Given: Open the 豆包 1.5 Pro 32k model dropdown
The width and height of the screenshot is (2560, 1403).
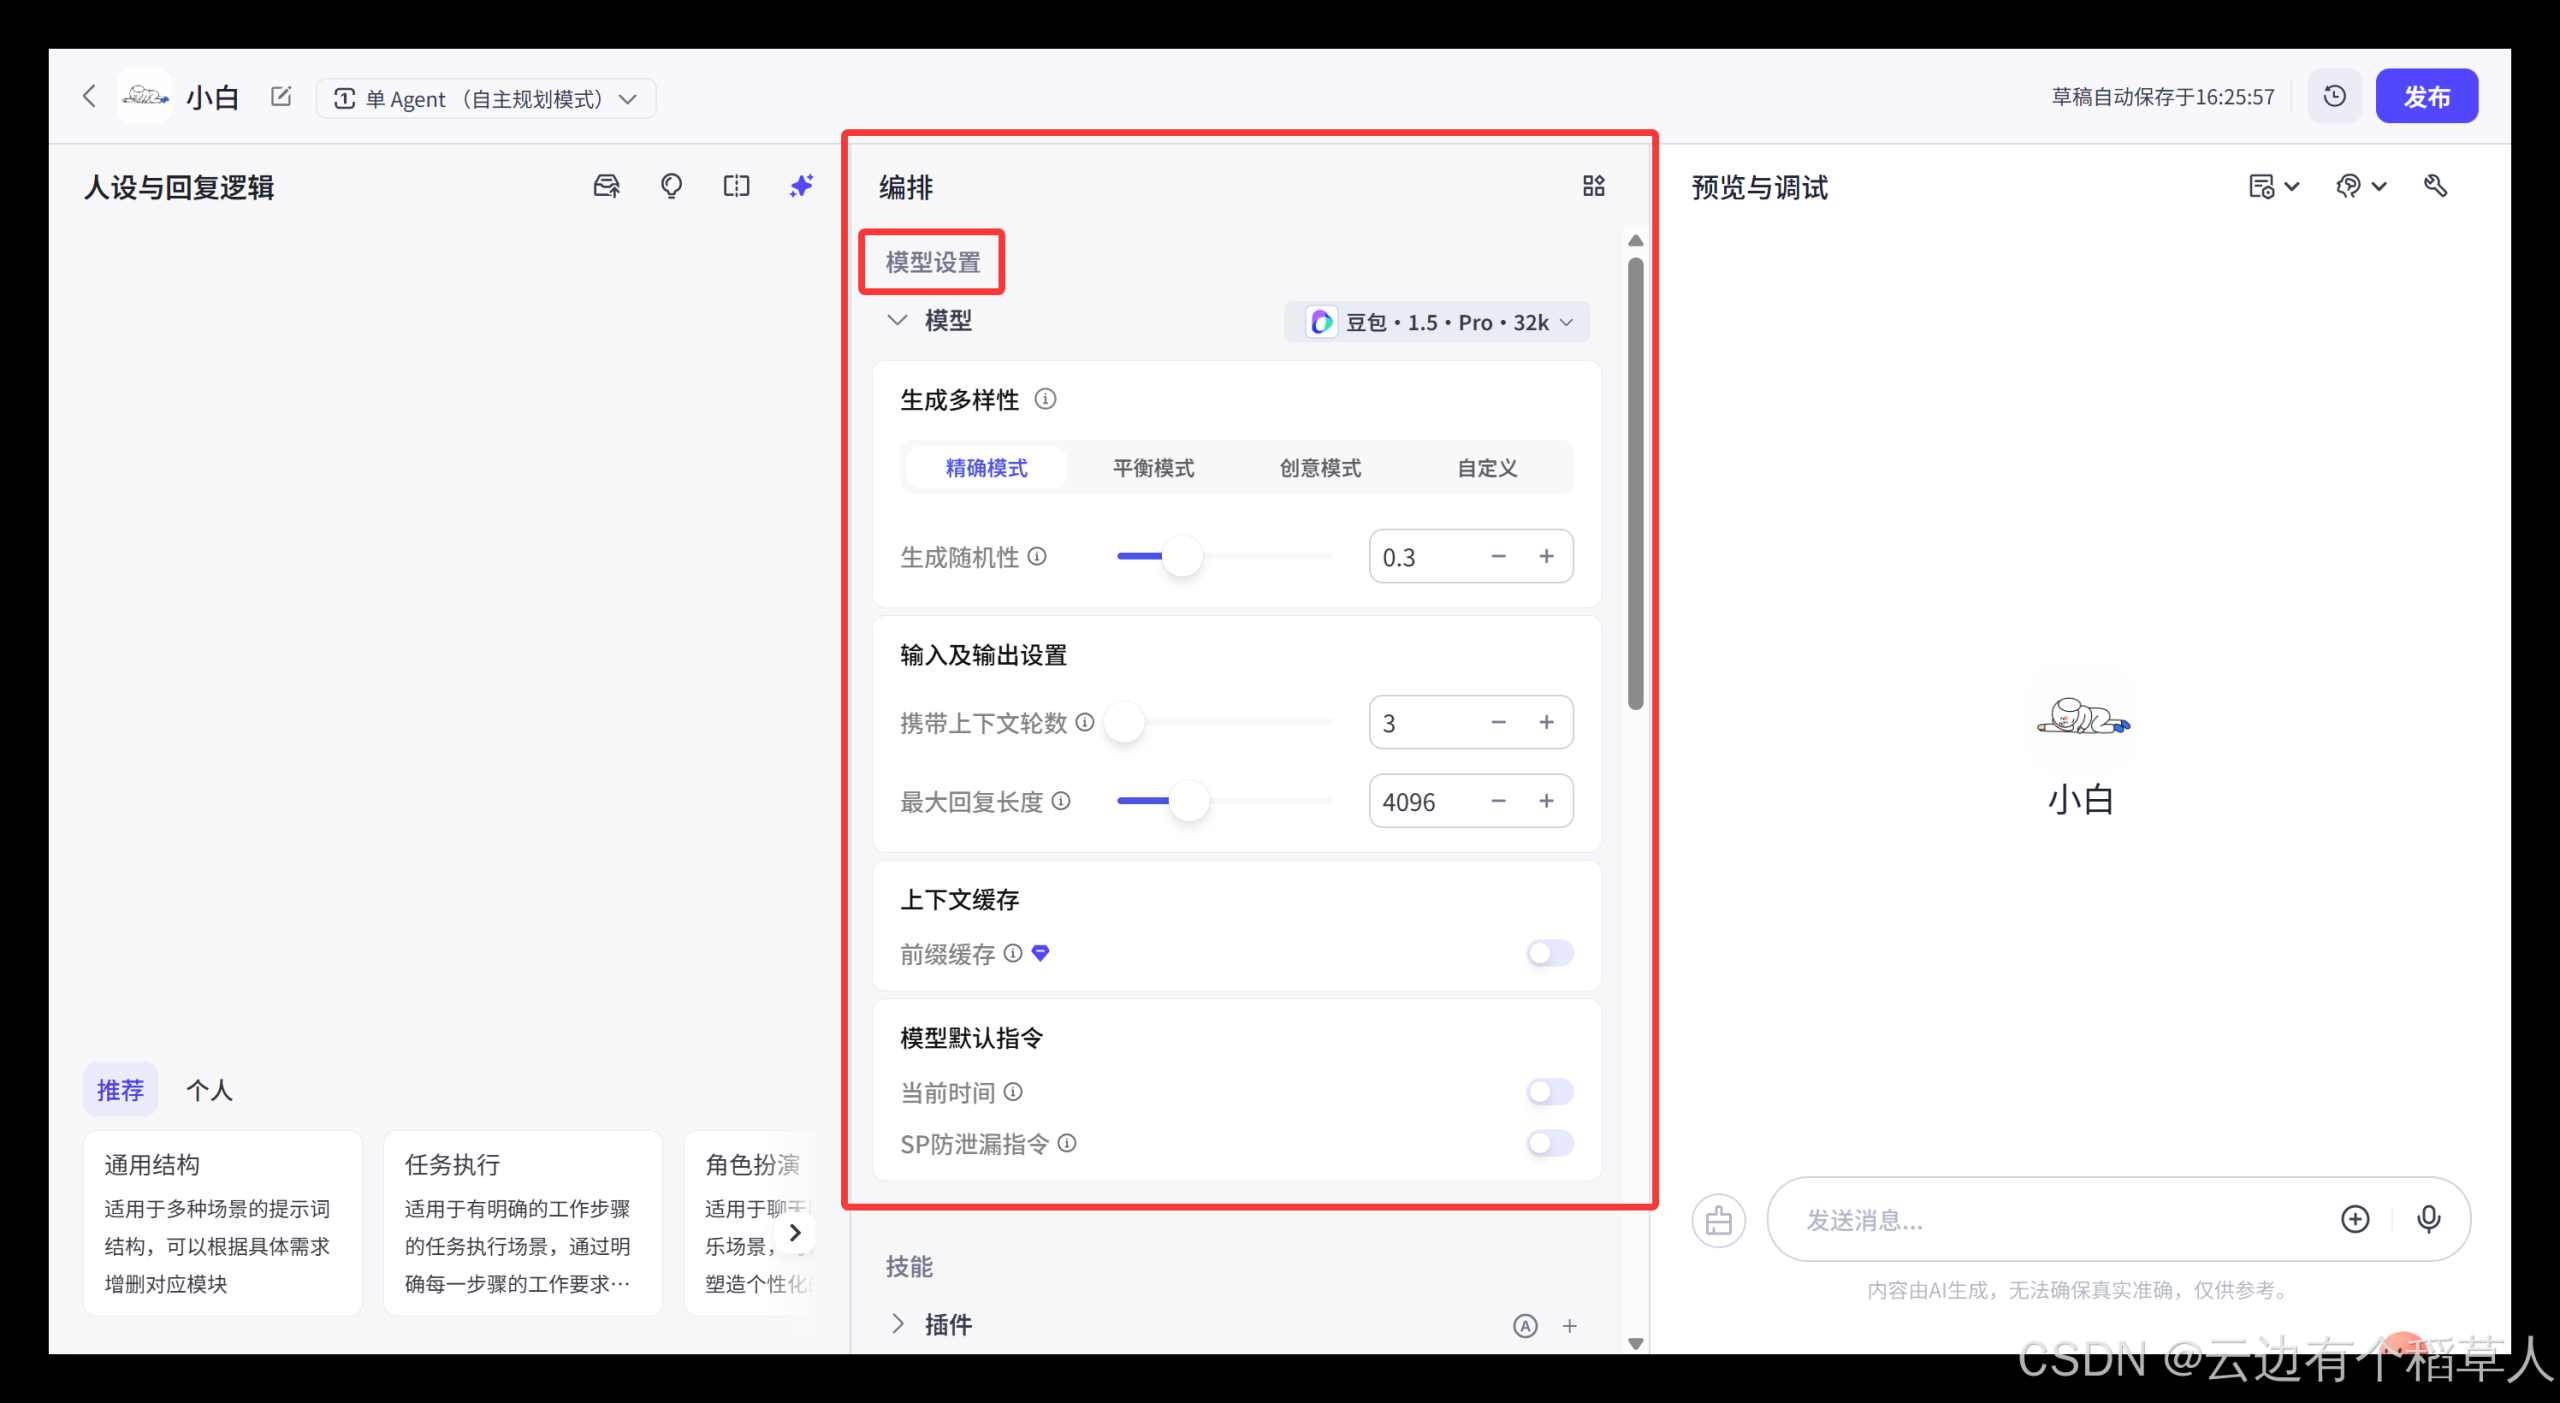Looking at the screenshot, I should click(1437, 321).
